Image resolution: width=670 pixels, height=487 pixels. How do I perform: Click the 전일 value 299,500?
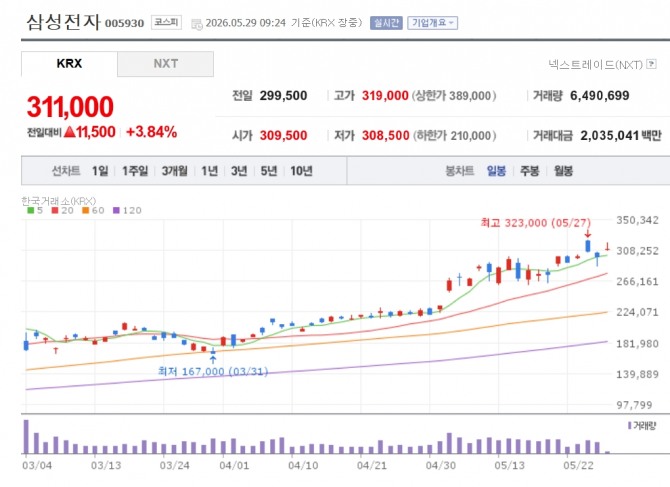[x=283, y=96]
